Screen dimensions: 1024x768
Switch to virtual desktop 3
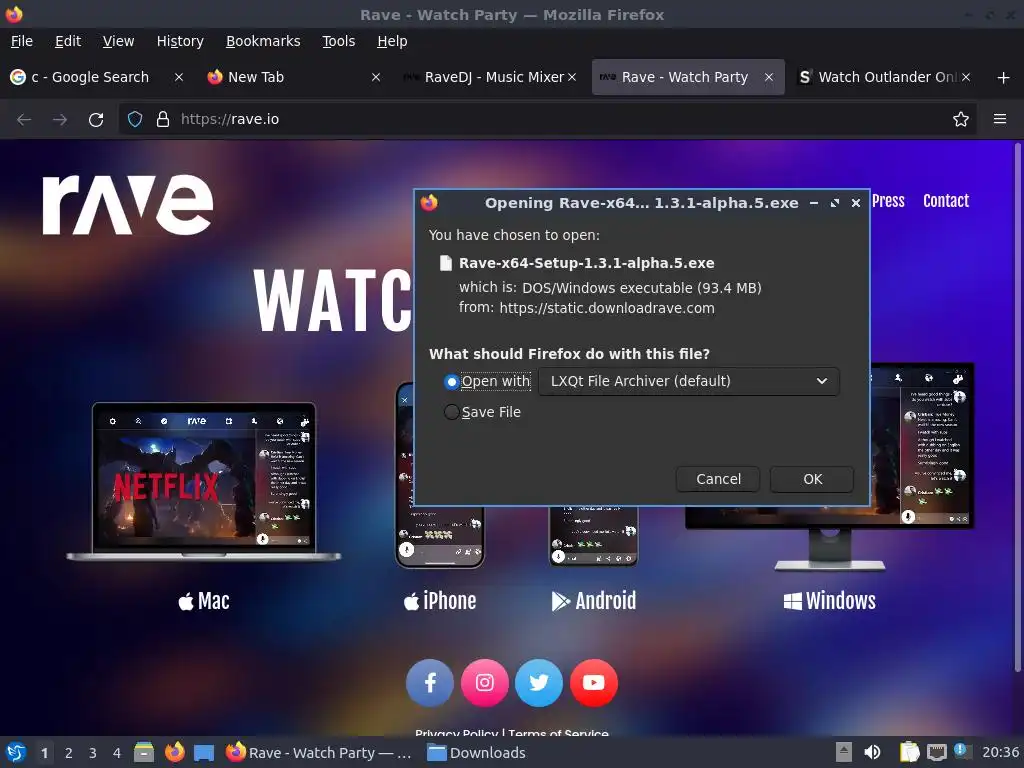(93, 753)
